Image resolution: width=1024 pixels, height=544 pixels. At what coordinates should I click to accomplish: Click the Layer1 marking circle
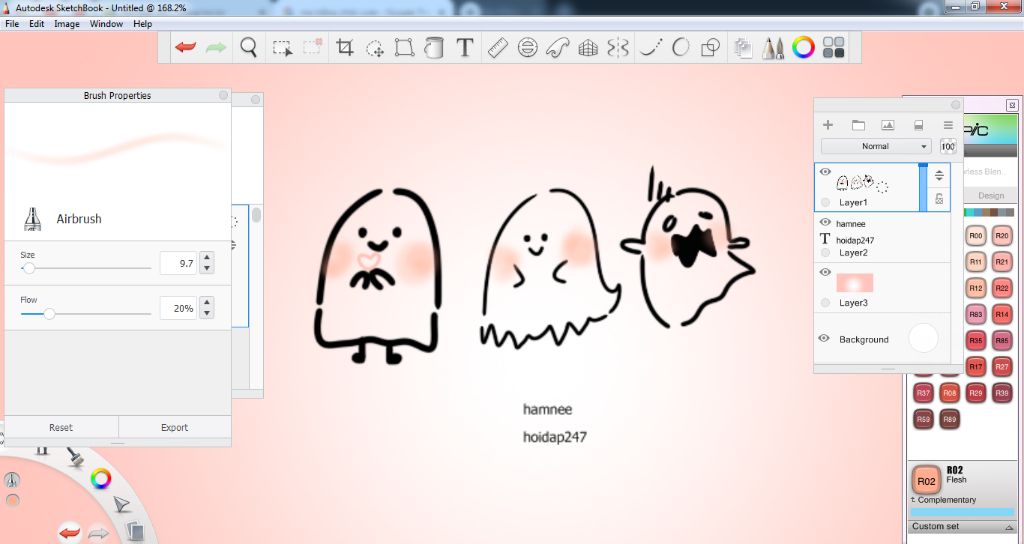[825, 202]
